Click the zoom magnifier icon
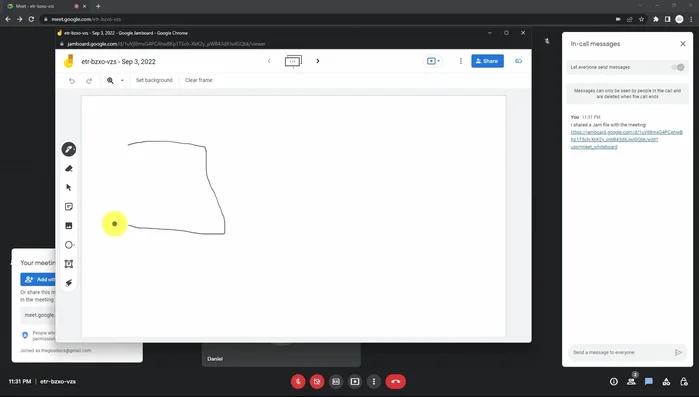Viewport: 699px width, 397px height. click(x=110, y=81)
